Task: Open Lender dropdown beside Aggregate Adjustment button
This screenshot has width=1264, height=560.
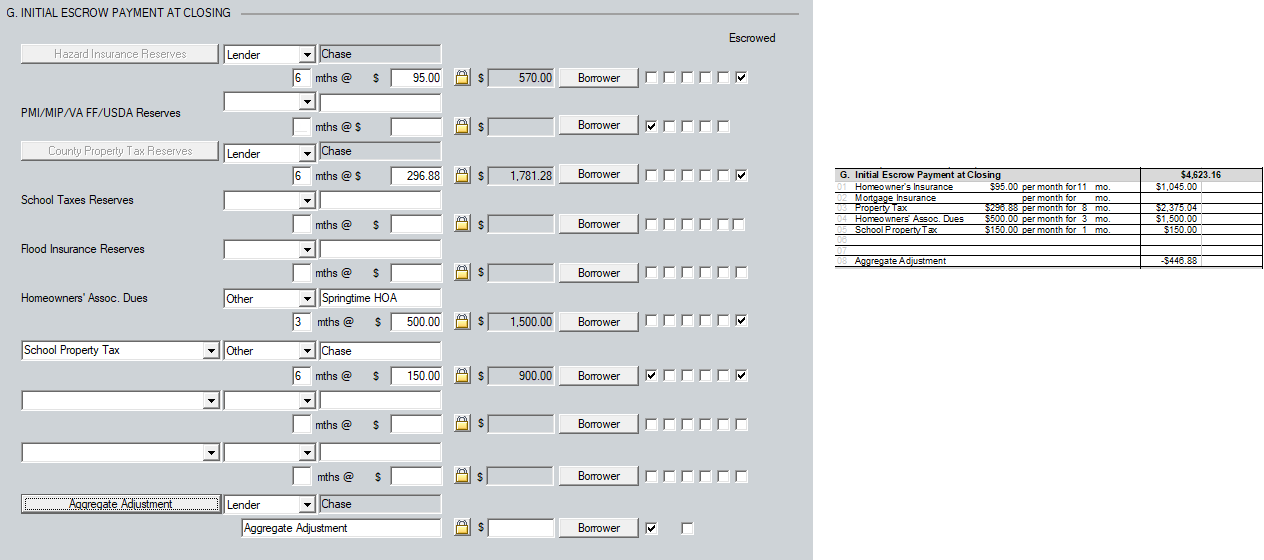Action: coord(306,505)
